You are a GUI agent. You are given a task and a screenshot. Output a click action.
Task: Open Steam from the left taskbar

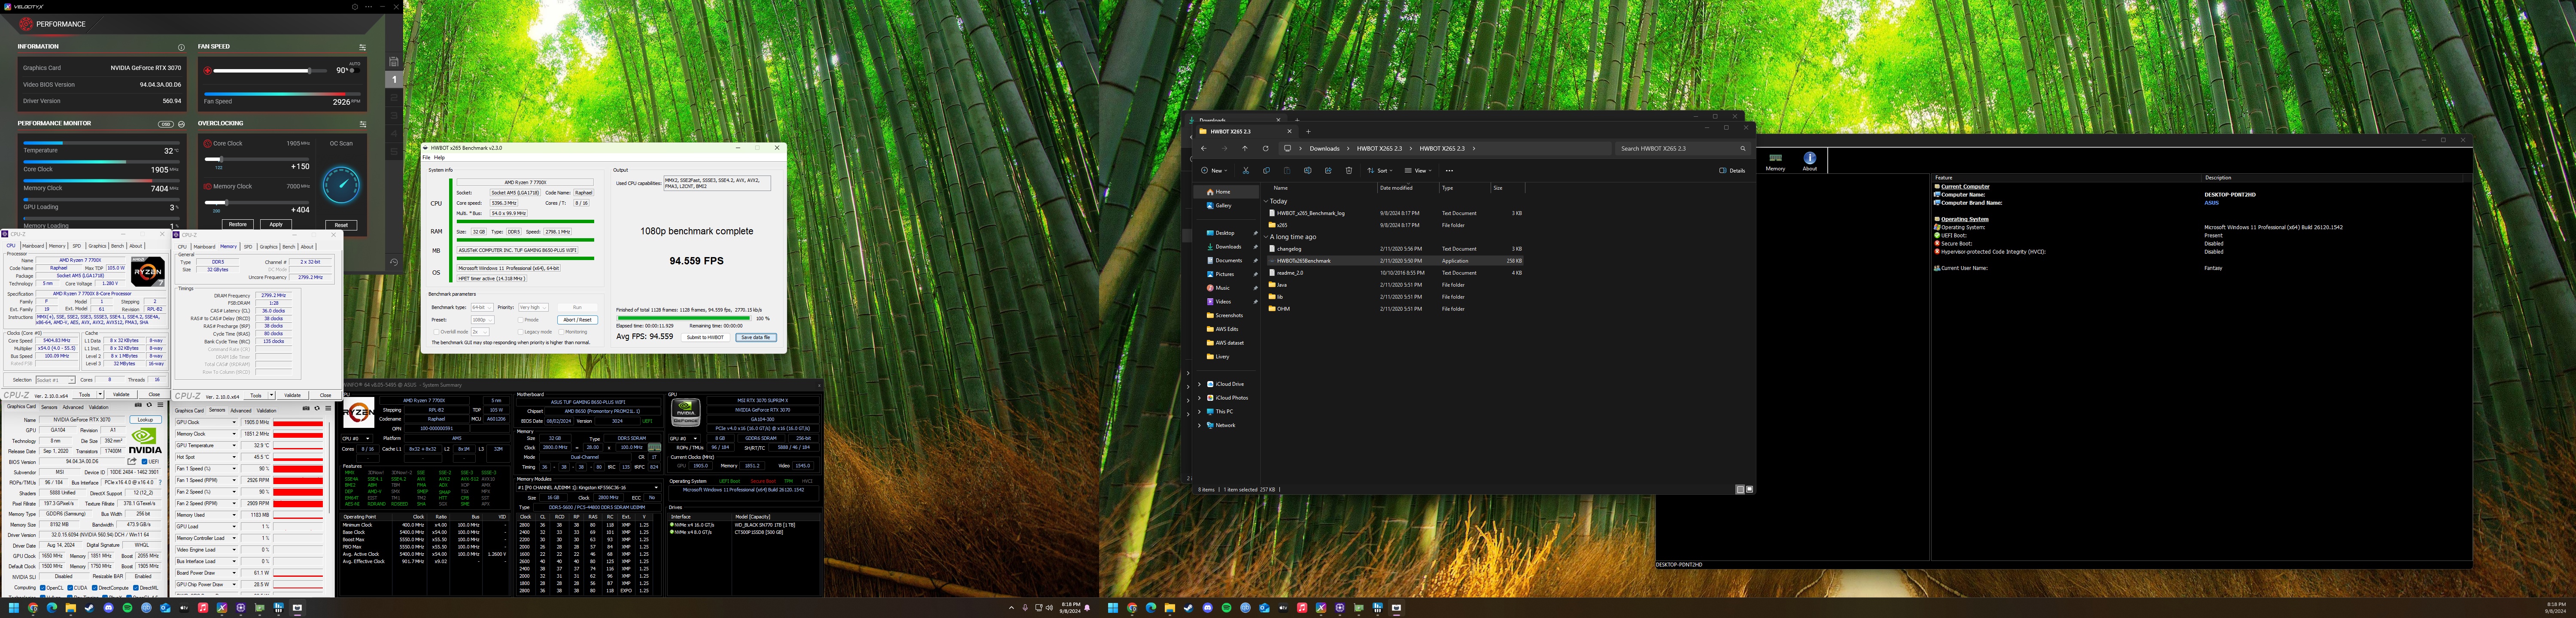click(x=89, y=608)
